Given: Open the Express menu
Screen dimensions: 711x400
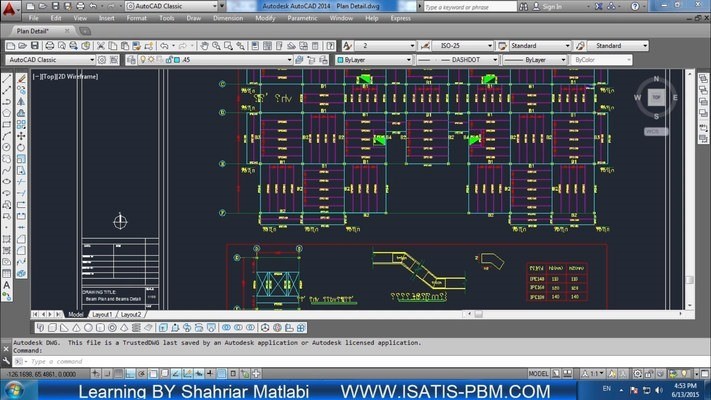Looking at the screenshot, I should (400, 18).
